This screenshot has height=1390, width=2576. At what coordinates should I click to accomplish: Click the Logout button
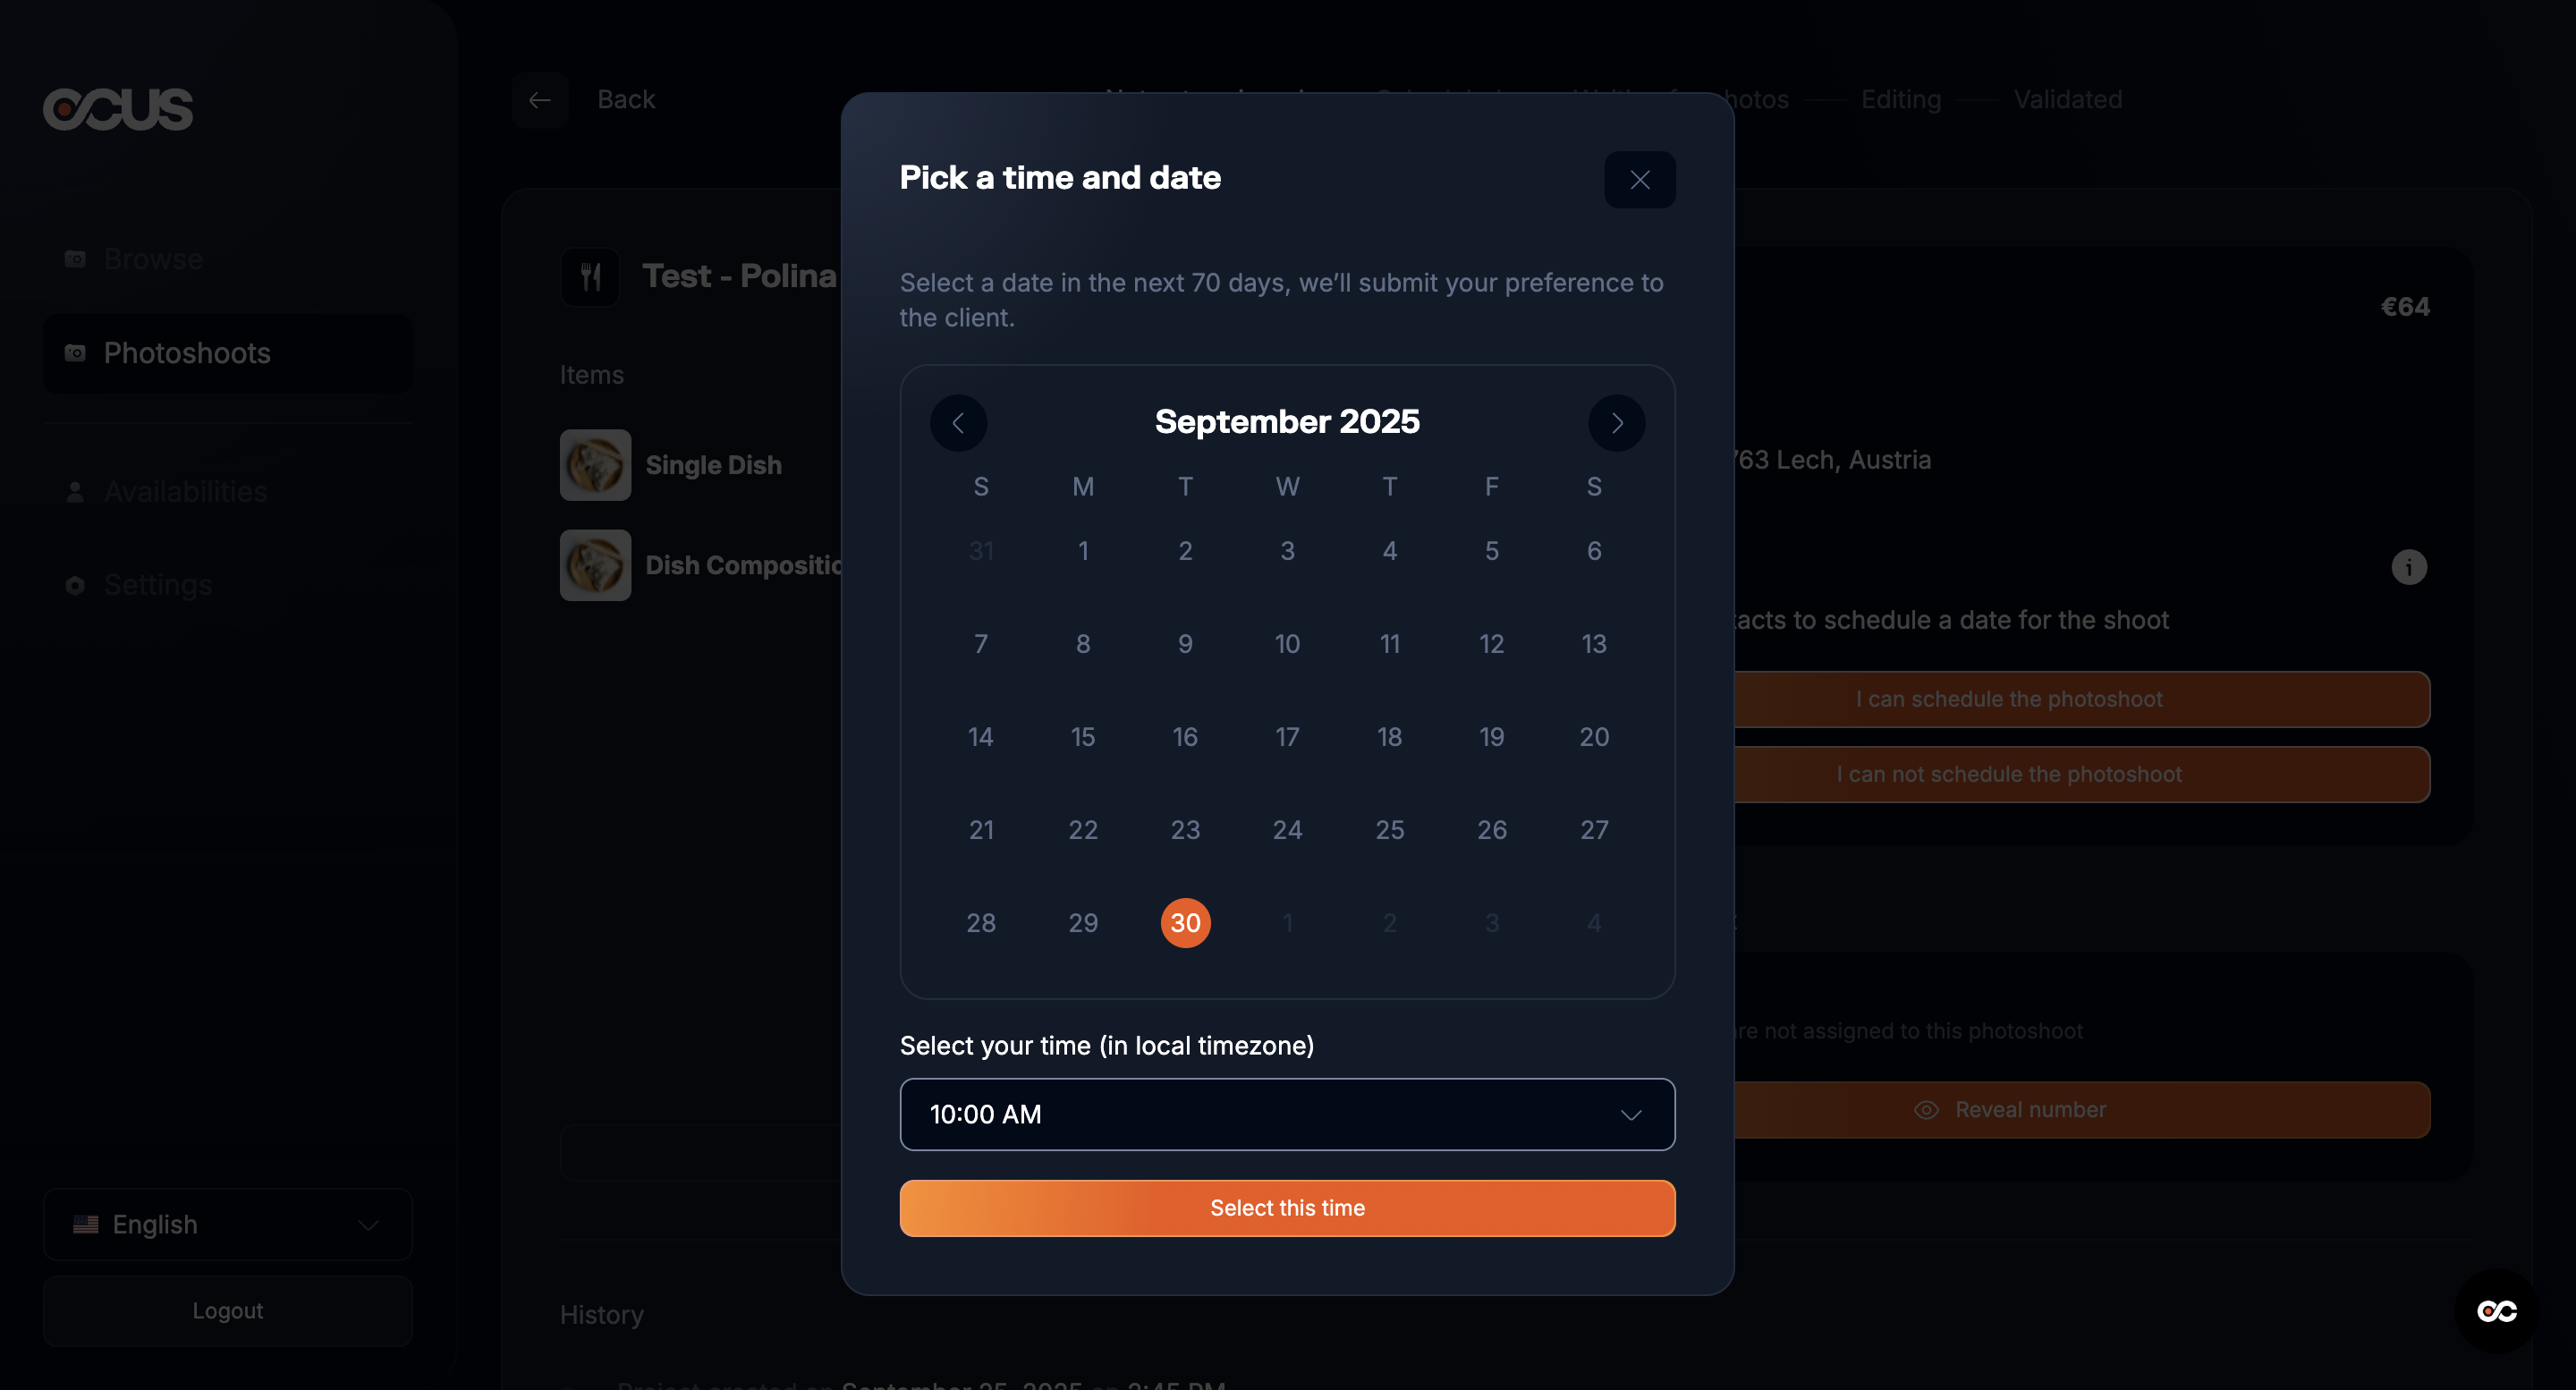point(228,1310)
